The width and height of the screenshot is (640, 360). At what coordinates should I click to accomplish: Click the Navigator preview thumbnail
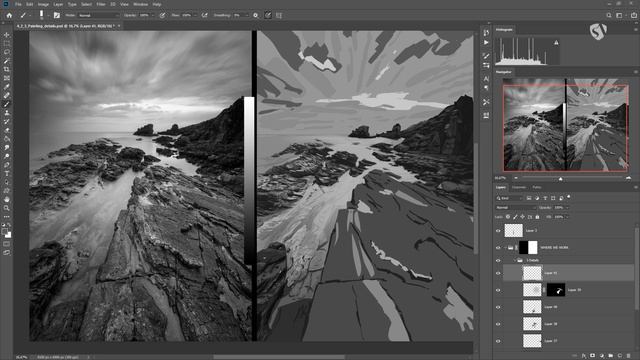coord(566,125)
